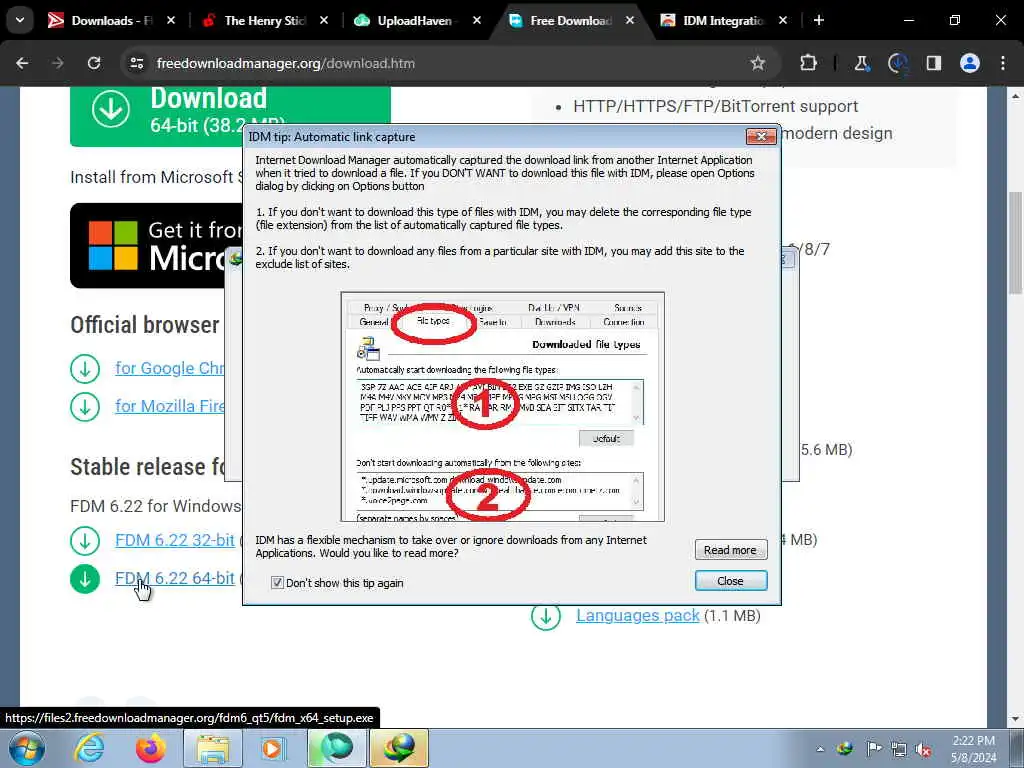Open the Extensions puzzle icon
Viewport: 1024px width, 768px height.
[x=808, y=63]
